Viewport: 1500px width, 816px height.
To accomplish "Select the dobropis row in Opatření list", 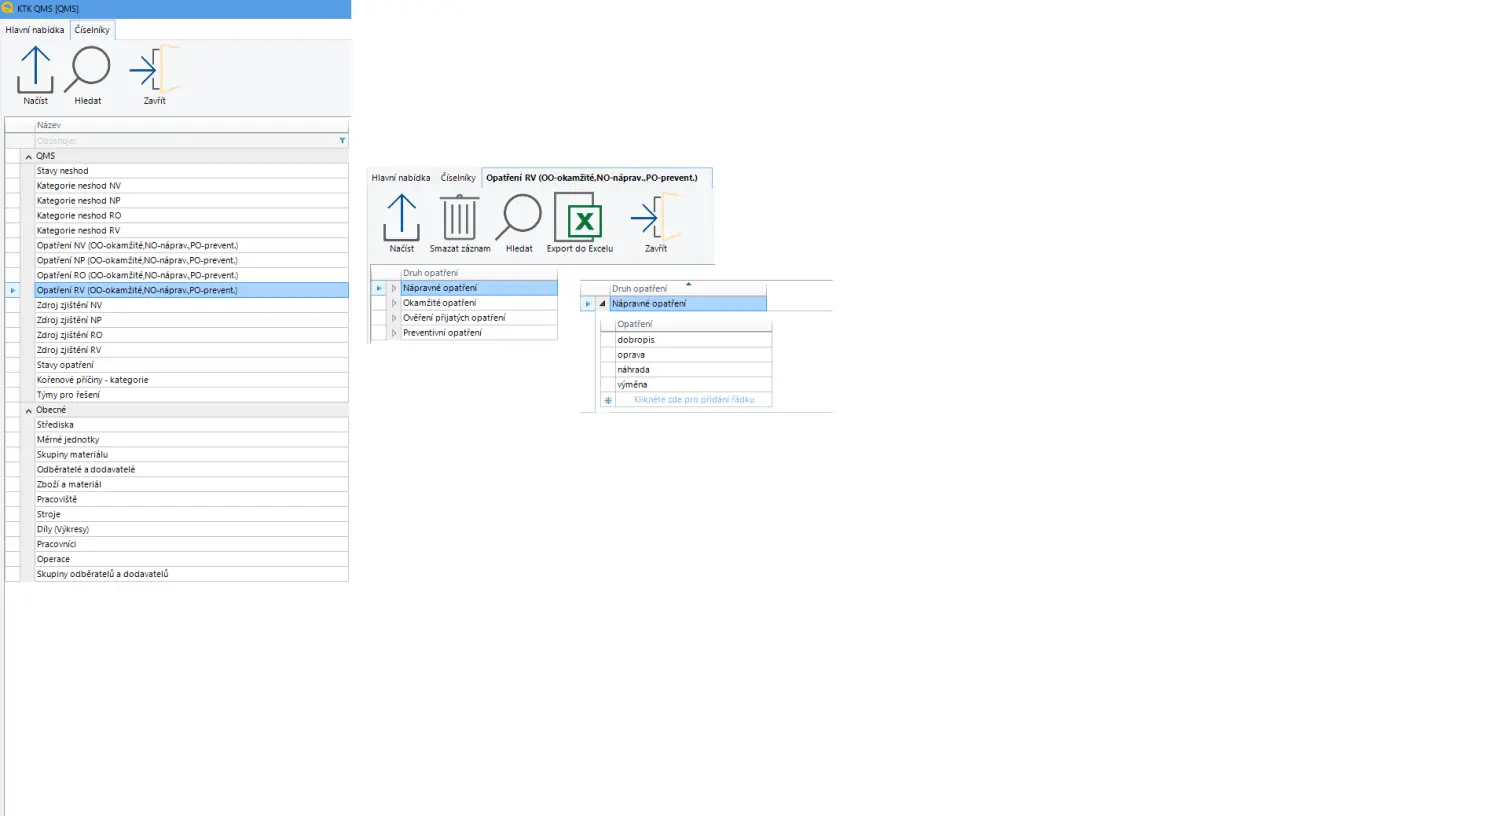I will tap(636, 340).
